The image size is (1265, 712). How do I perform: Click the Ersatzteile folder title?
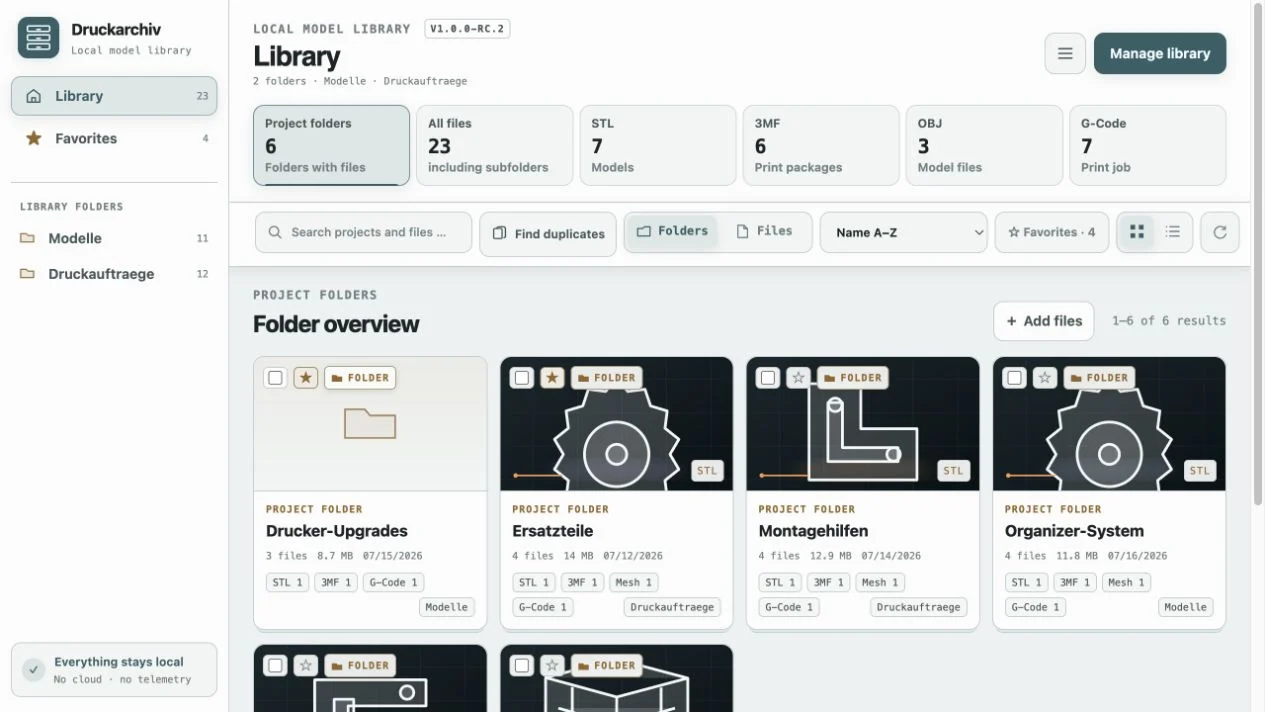pyautogui.click(x=553, y=531)
